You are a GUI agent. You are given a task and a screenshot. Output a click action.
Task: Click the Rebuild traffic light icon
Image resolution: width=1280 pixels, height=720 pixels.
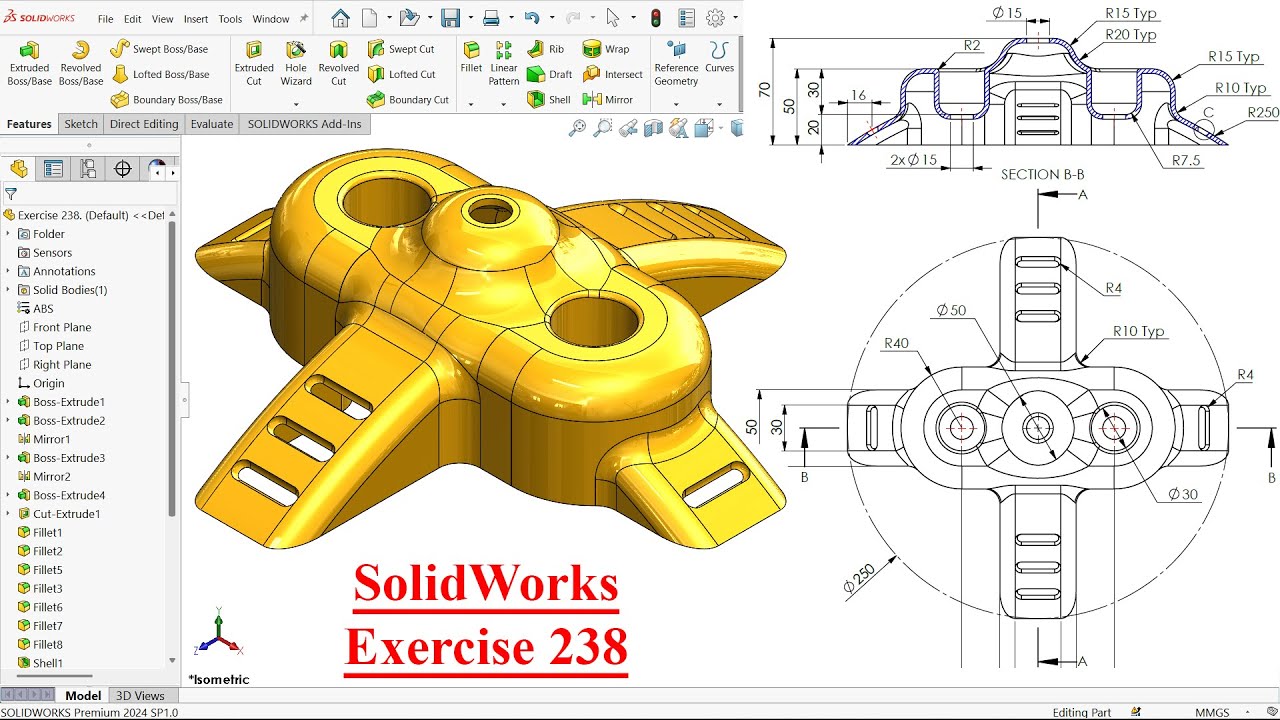tap(656, 18)
